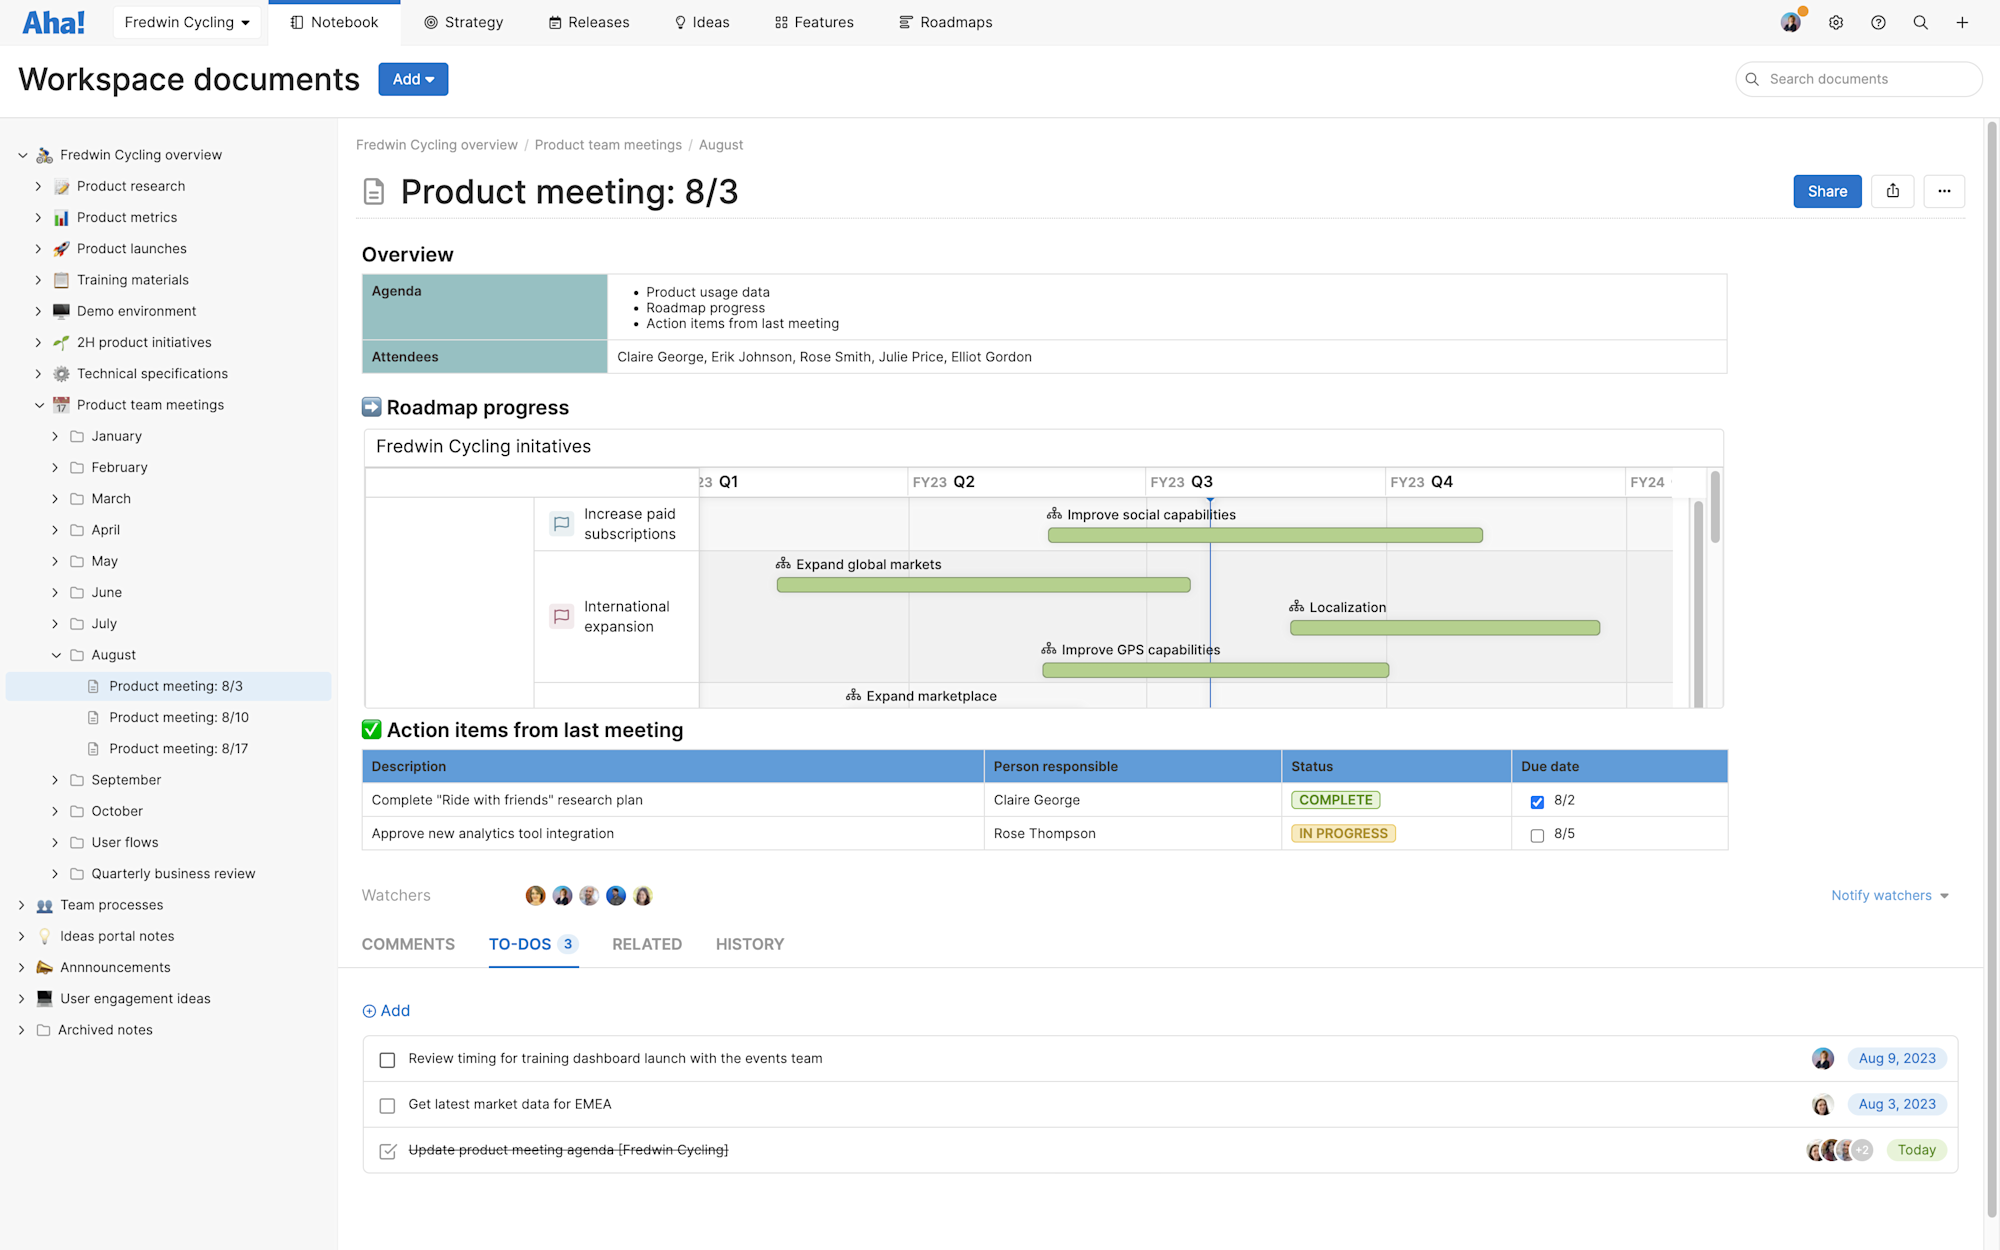
Task: Open the document's more options ellipsis
Action: tap(1944, 191)
